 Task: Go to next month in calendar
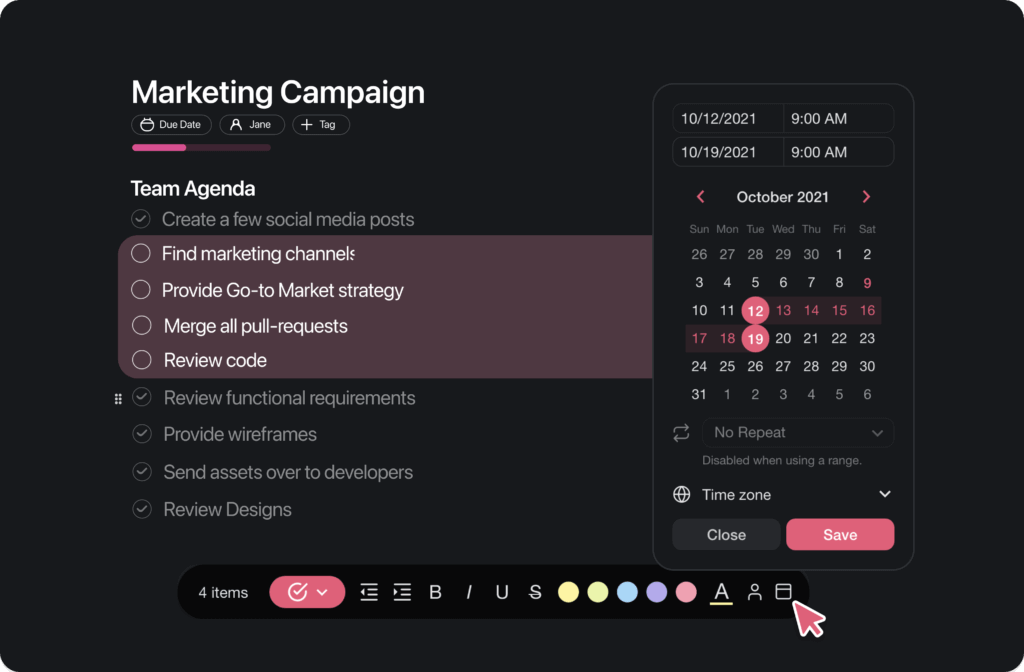pyautogui.click(x=866, y=197)
